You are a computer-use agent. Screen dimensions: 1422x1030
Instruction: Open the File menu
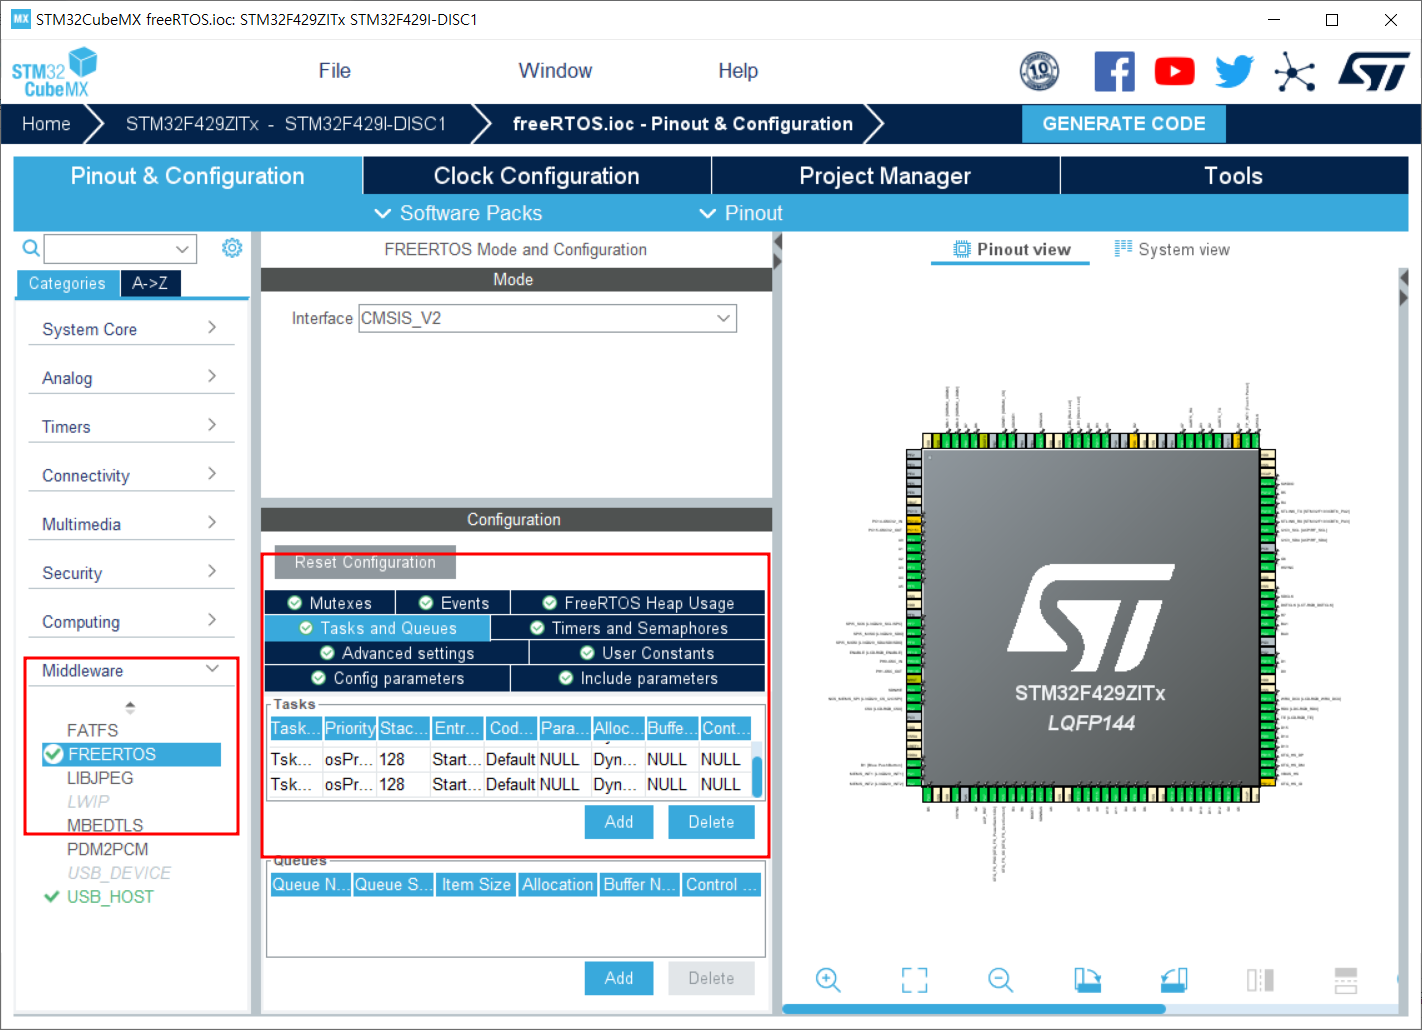pyautogui.click(x=334, y=71)
